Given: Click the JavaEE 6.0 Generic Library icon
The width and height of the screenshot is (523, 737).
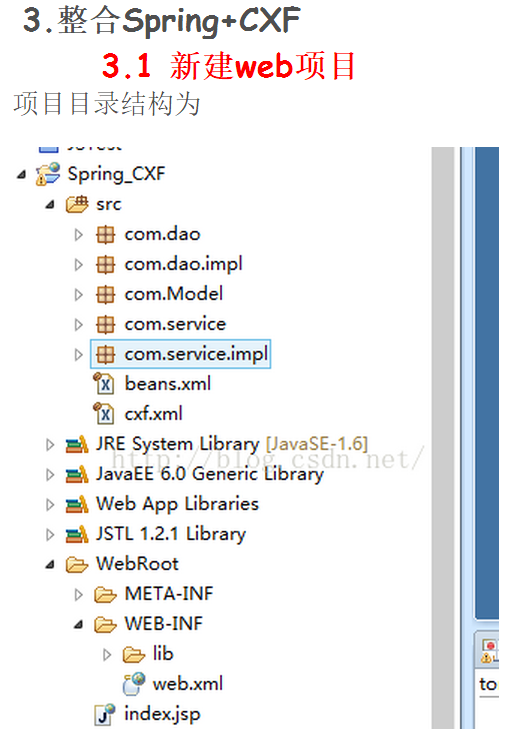Looking at the screenshot, I should (x=77, y=474).
